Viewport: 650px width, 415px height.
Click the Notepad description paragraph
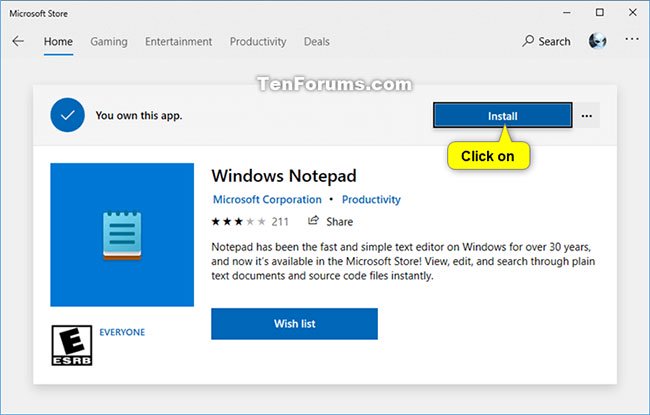403,261
